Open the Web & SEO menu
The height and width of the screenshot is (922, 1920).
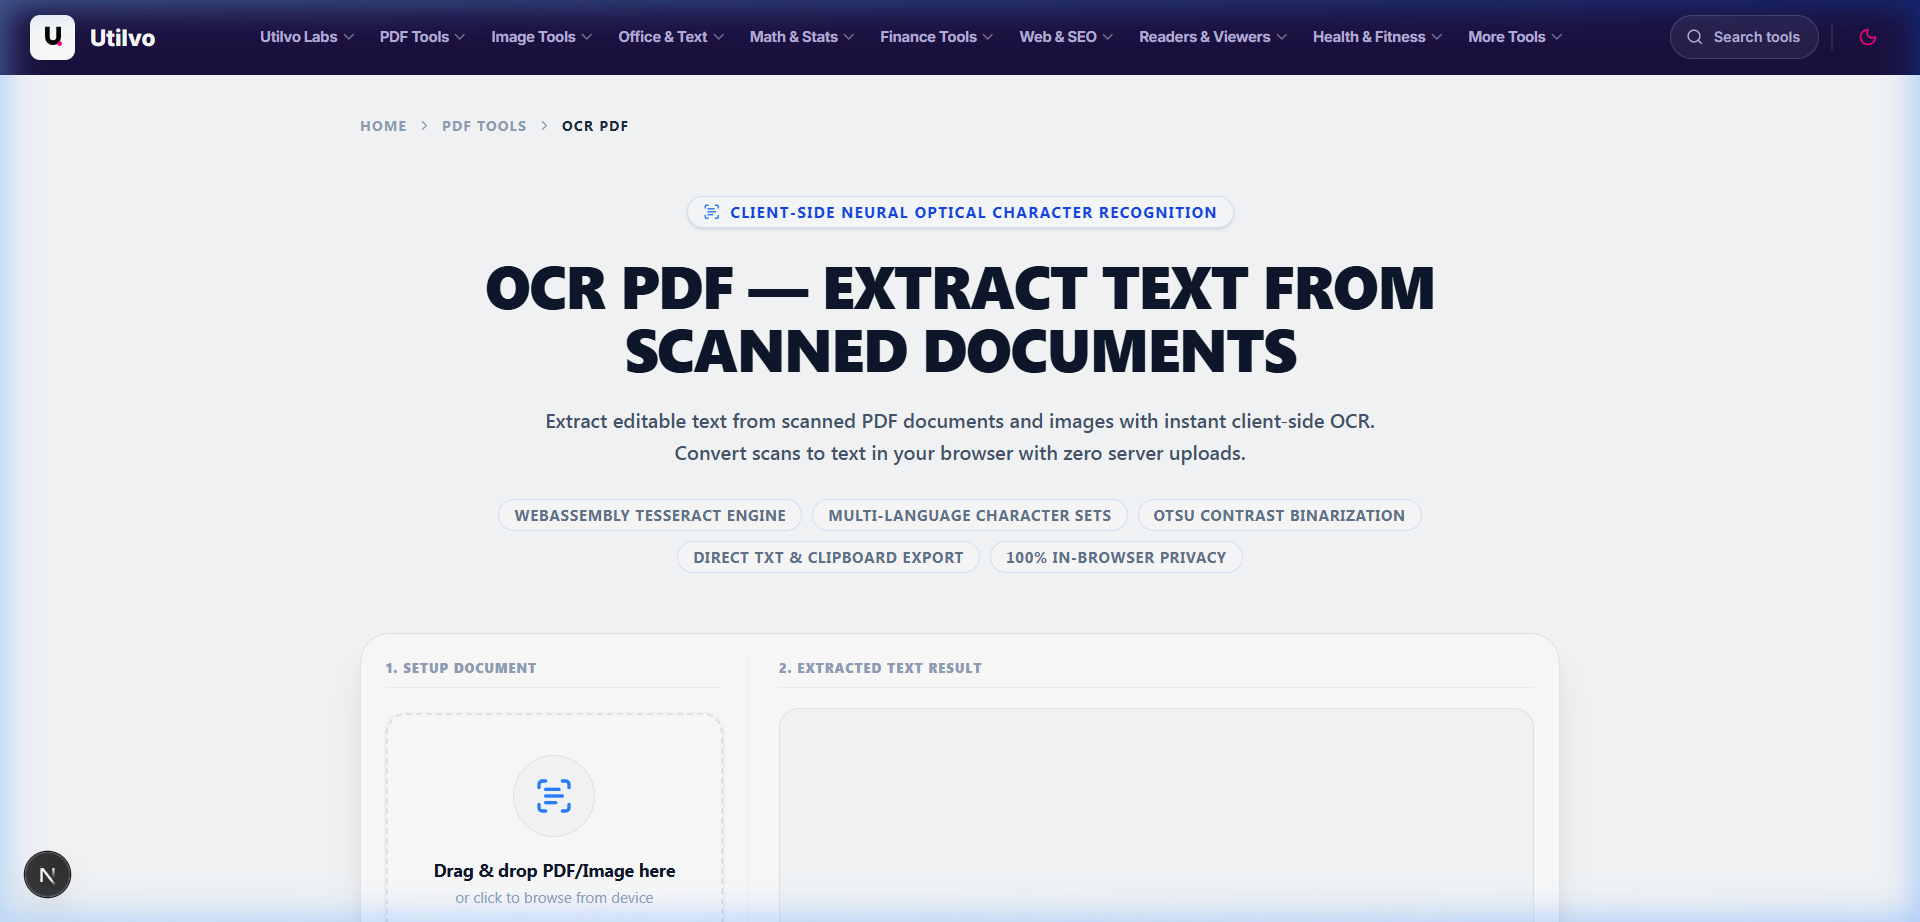coord(1066,37)
